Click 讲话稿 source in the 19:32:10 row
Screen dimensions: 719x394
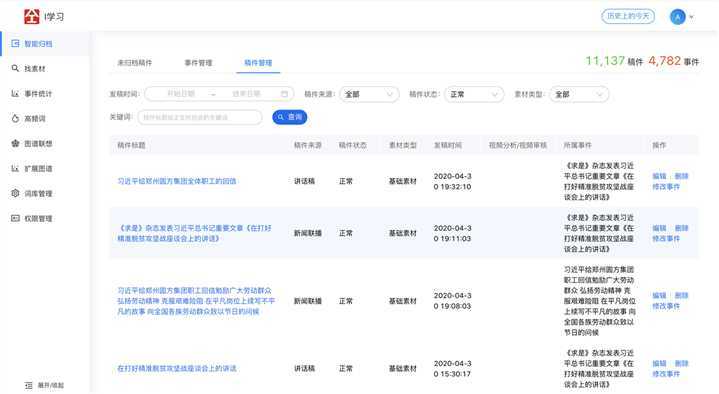(304, 181)
